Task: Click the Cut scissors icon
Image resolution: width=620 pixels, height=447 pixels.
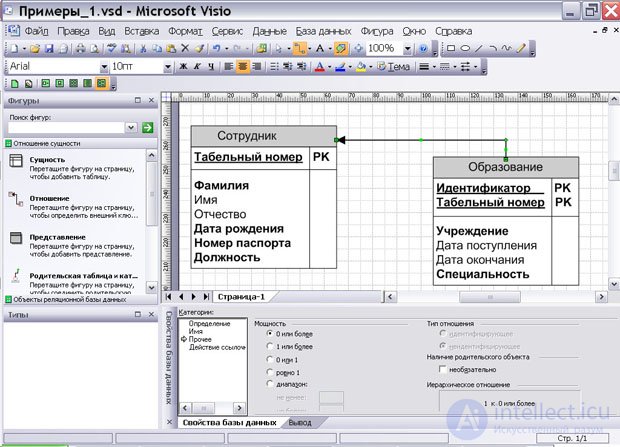Action: tap(143, 49)
